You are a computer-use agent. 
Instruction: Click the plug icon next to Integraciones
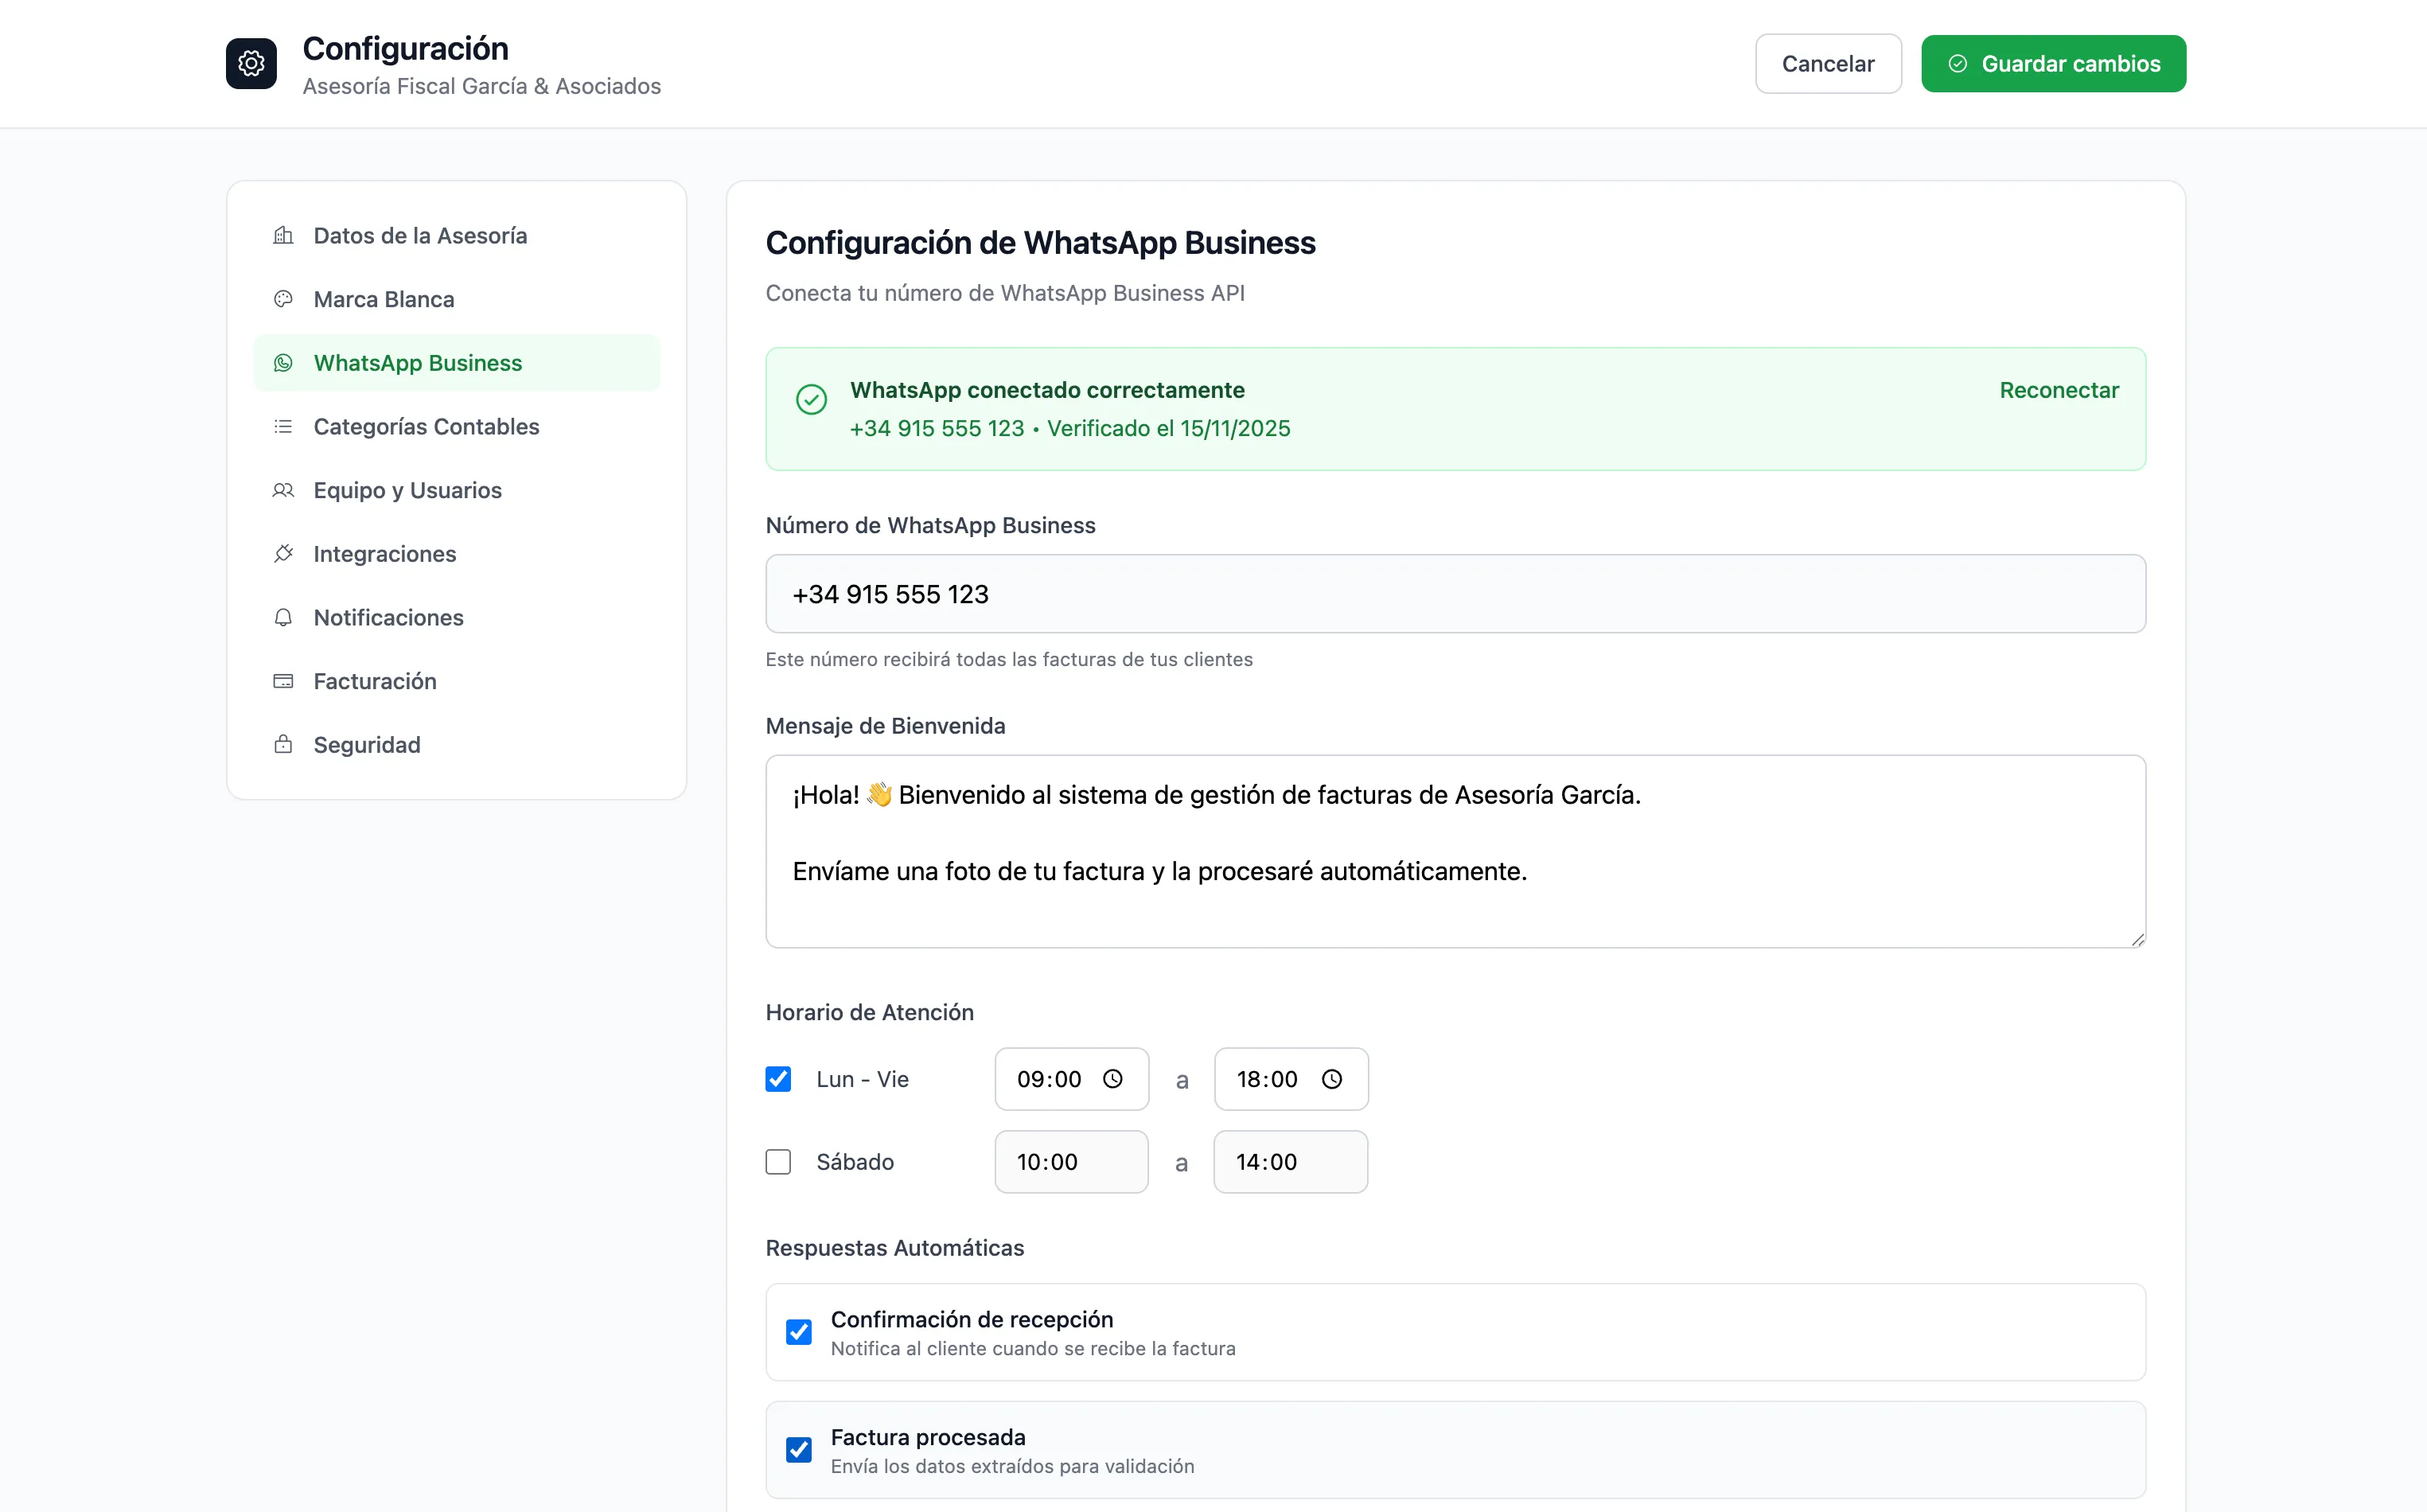coord(283,553)
